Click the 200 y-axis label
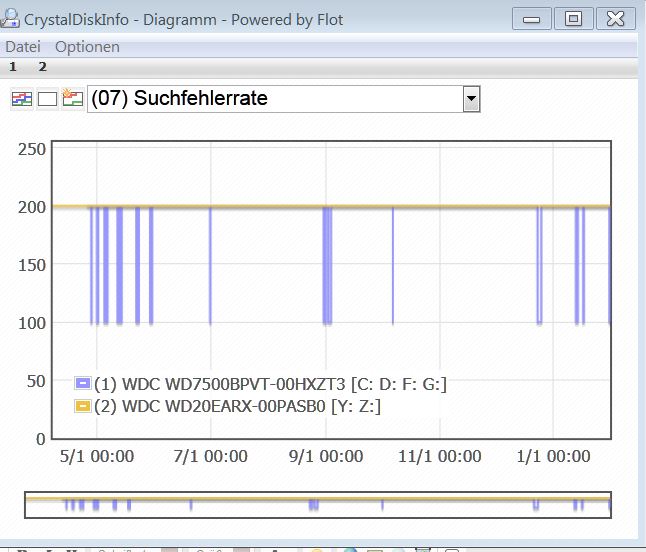Viewport: 646px width, 552px height. click(32, 207)
